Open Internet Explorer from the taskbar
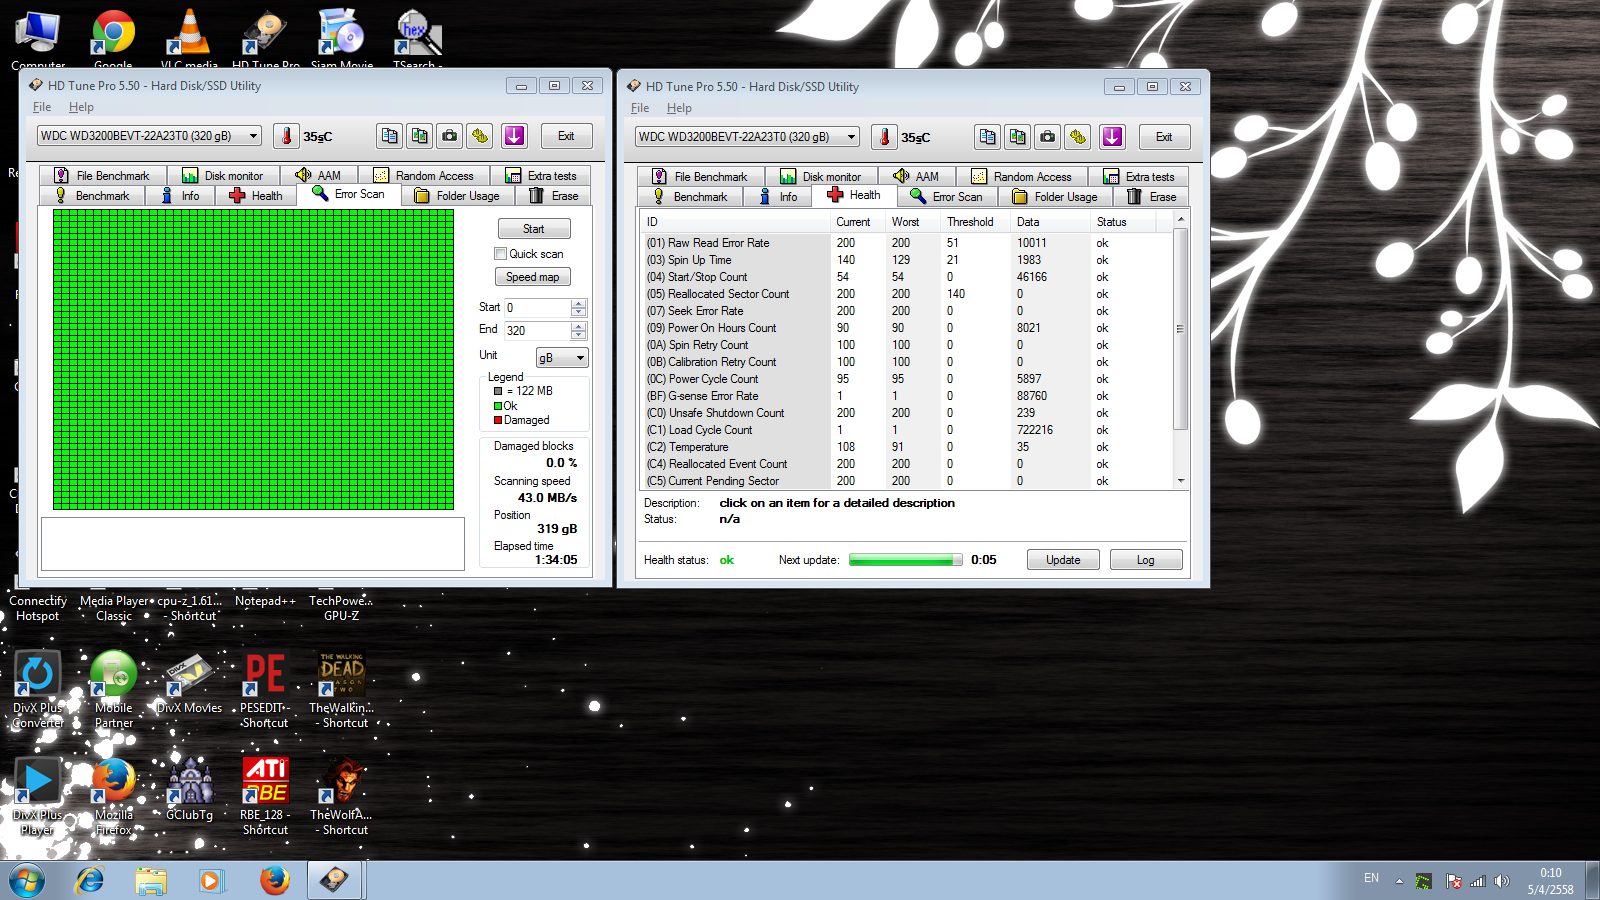 [90, 880]
